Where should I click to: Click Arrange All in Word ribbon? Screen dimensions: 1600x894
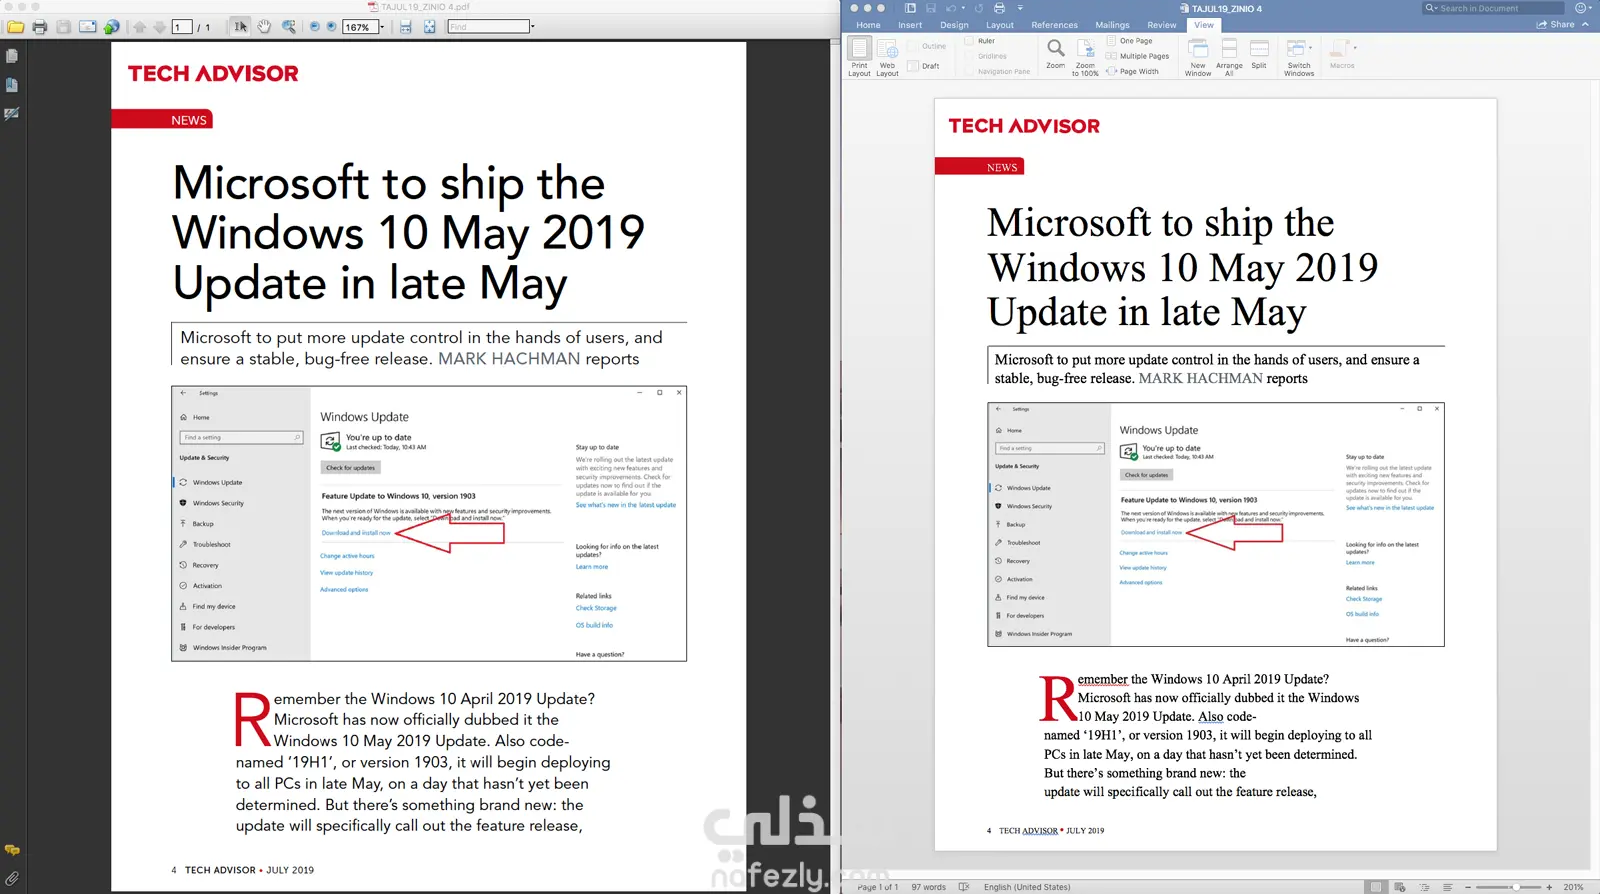click(x=1229, y=56)
